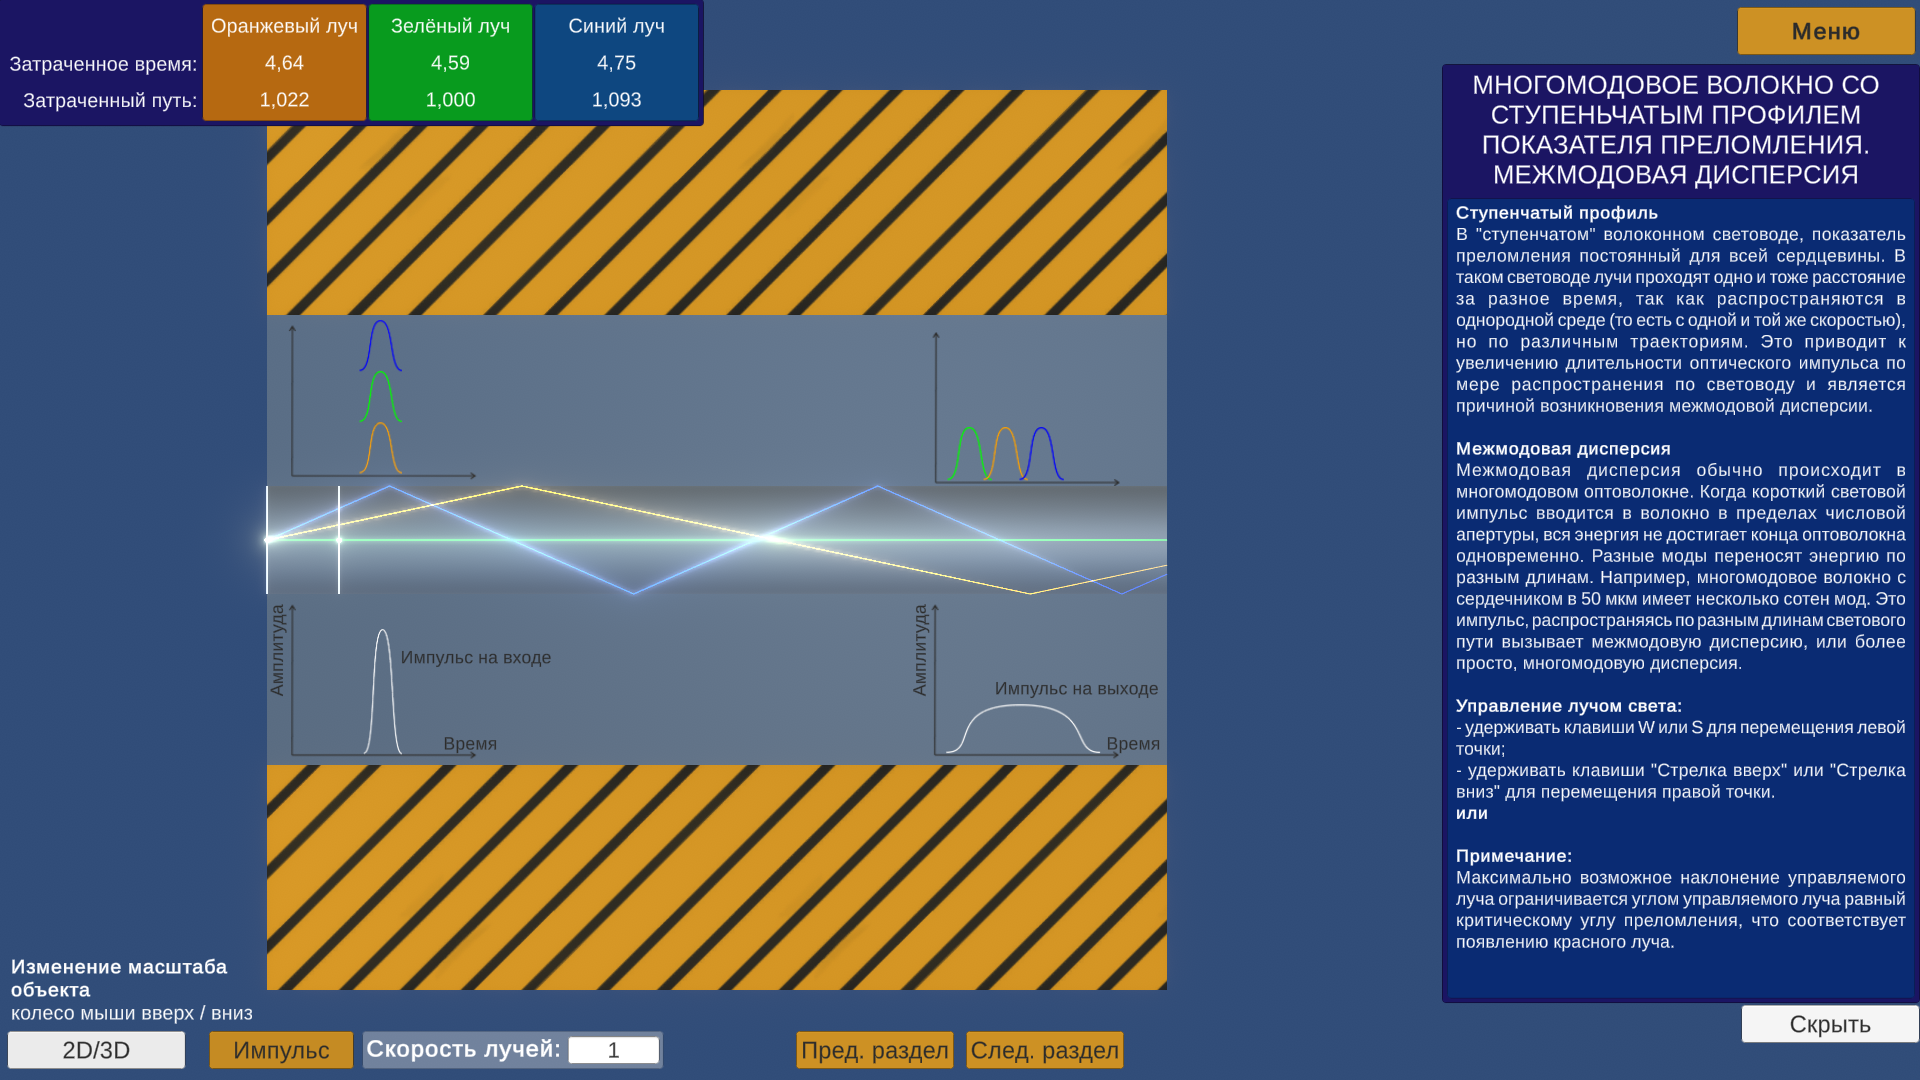
Task: Click the Межмодовая дисперсия heading text
Action: pos(1562,449)
